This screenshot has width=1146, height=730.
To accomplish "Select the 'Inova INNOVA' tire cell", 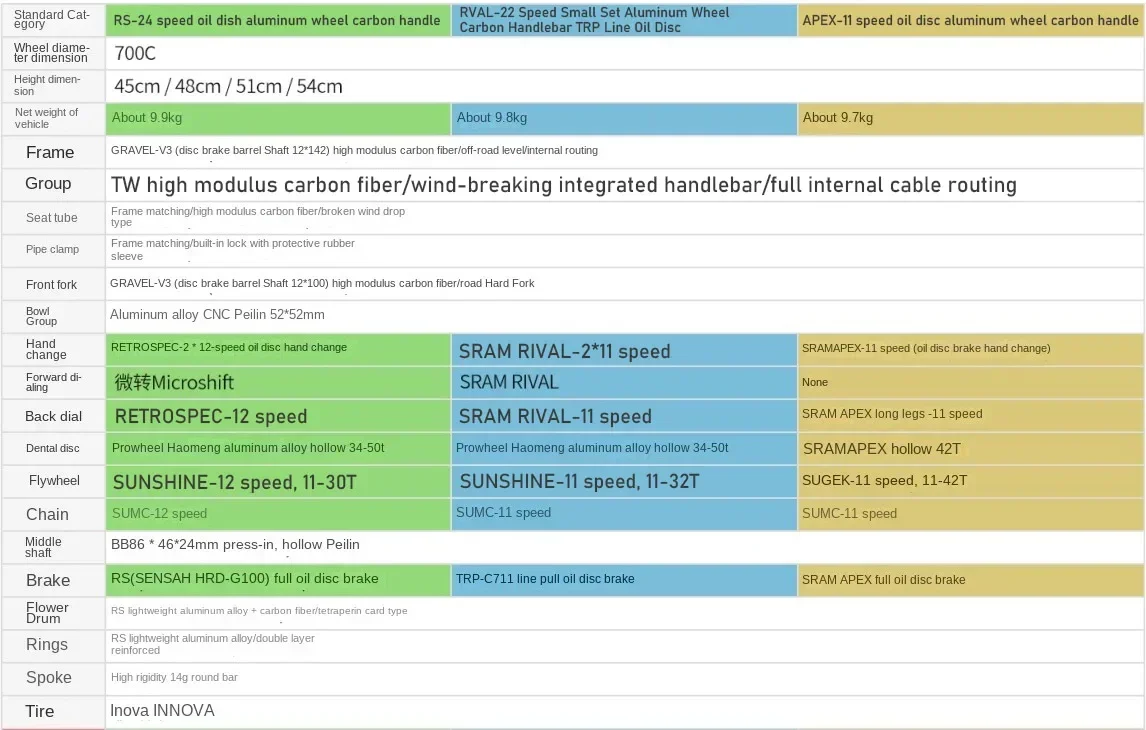I will [162, 711].
